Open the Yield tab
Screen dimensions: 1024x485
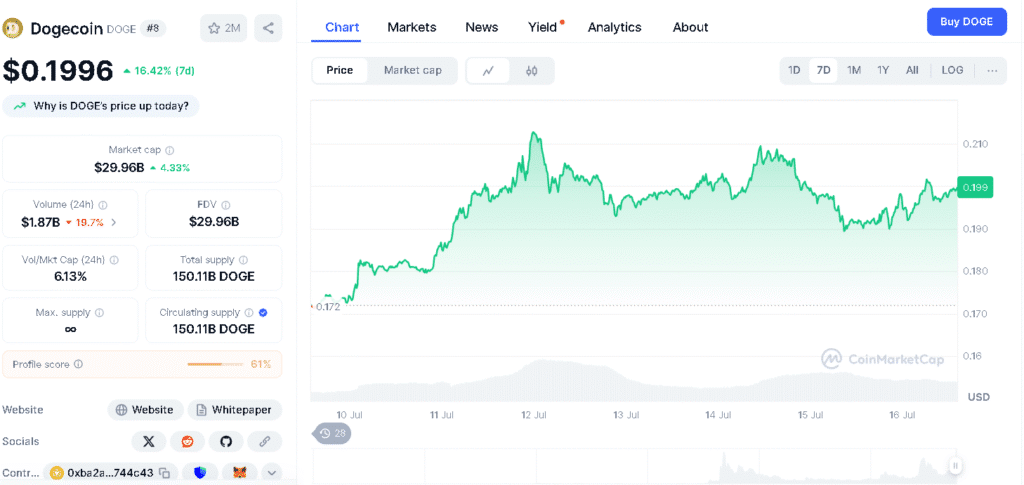(x=543, y=27)
